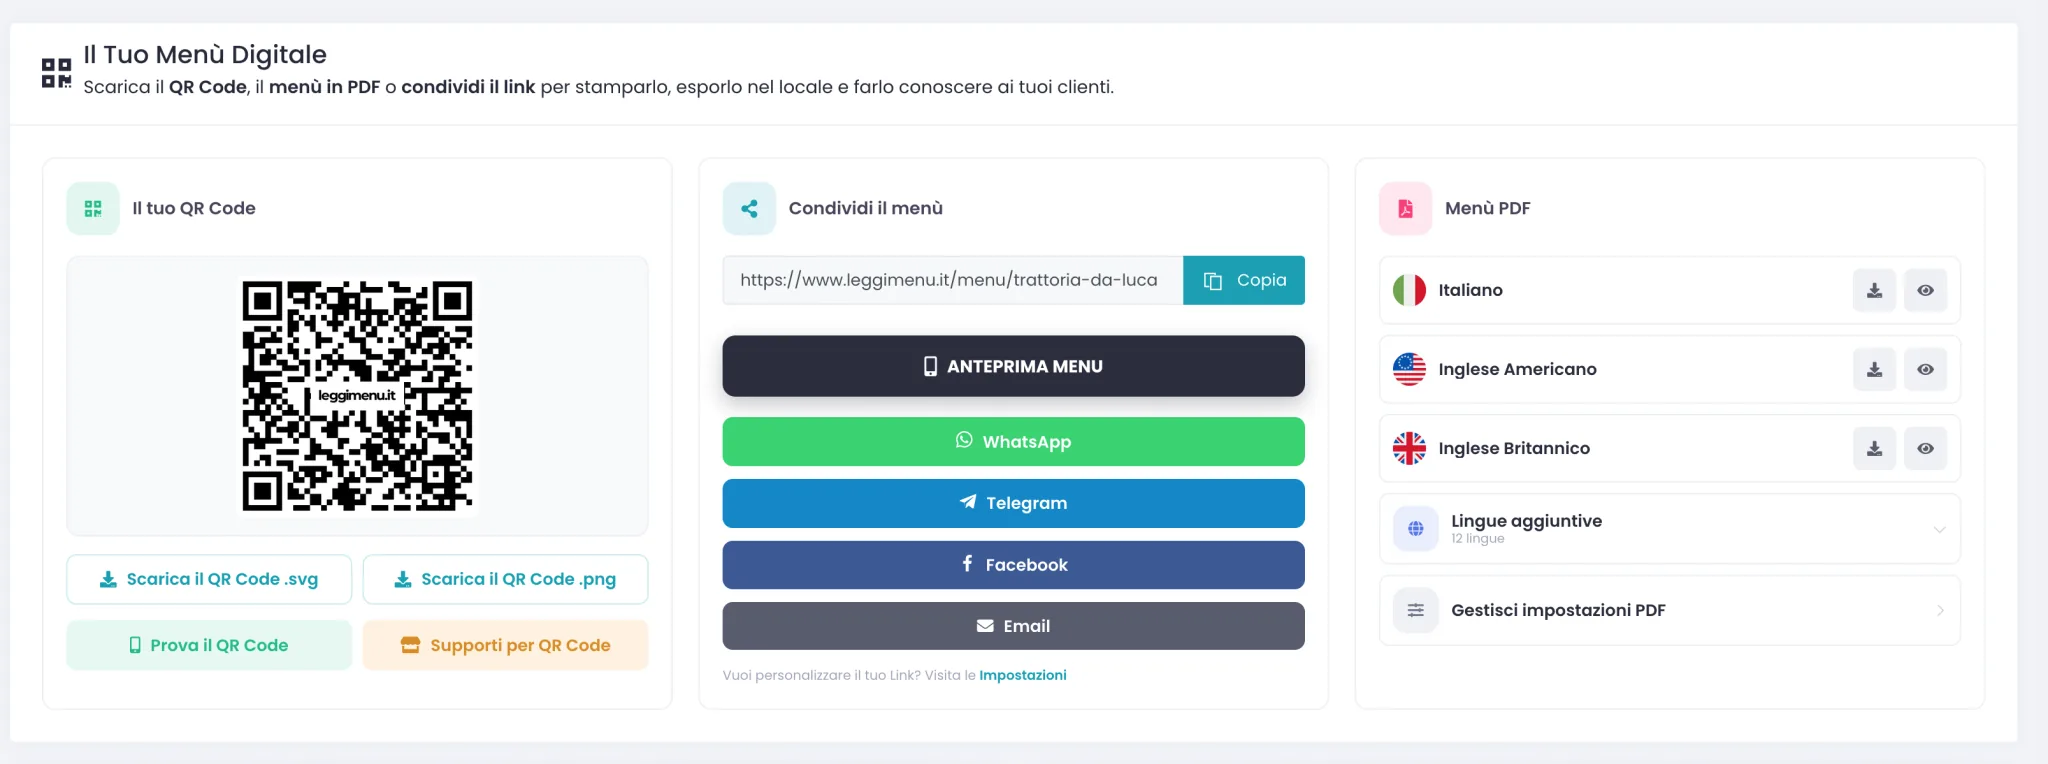This screenshot has width=2048, height=764.
Task: Click the pink PDF file icon
Action: coord(1405,208)
